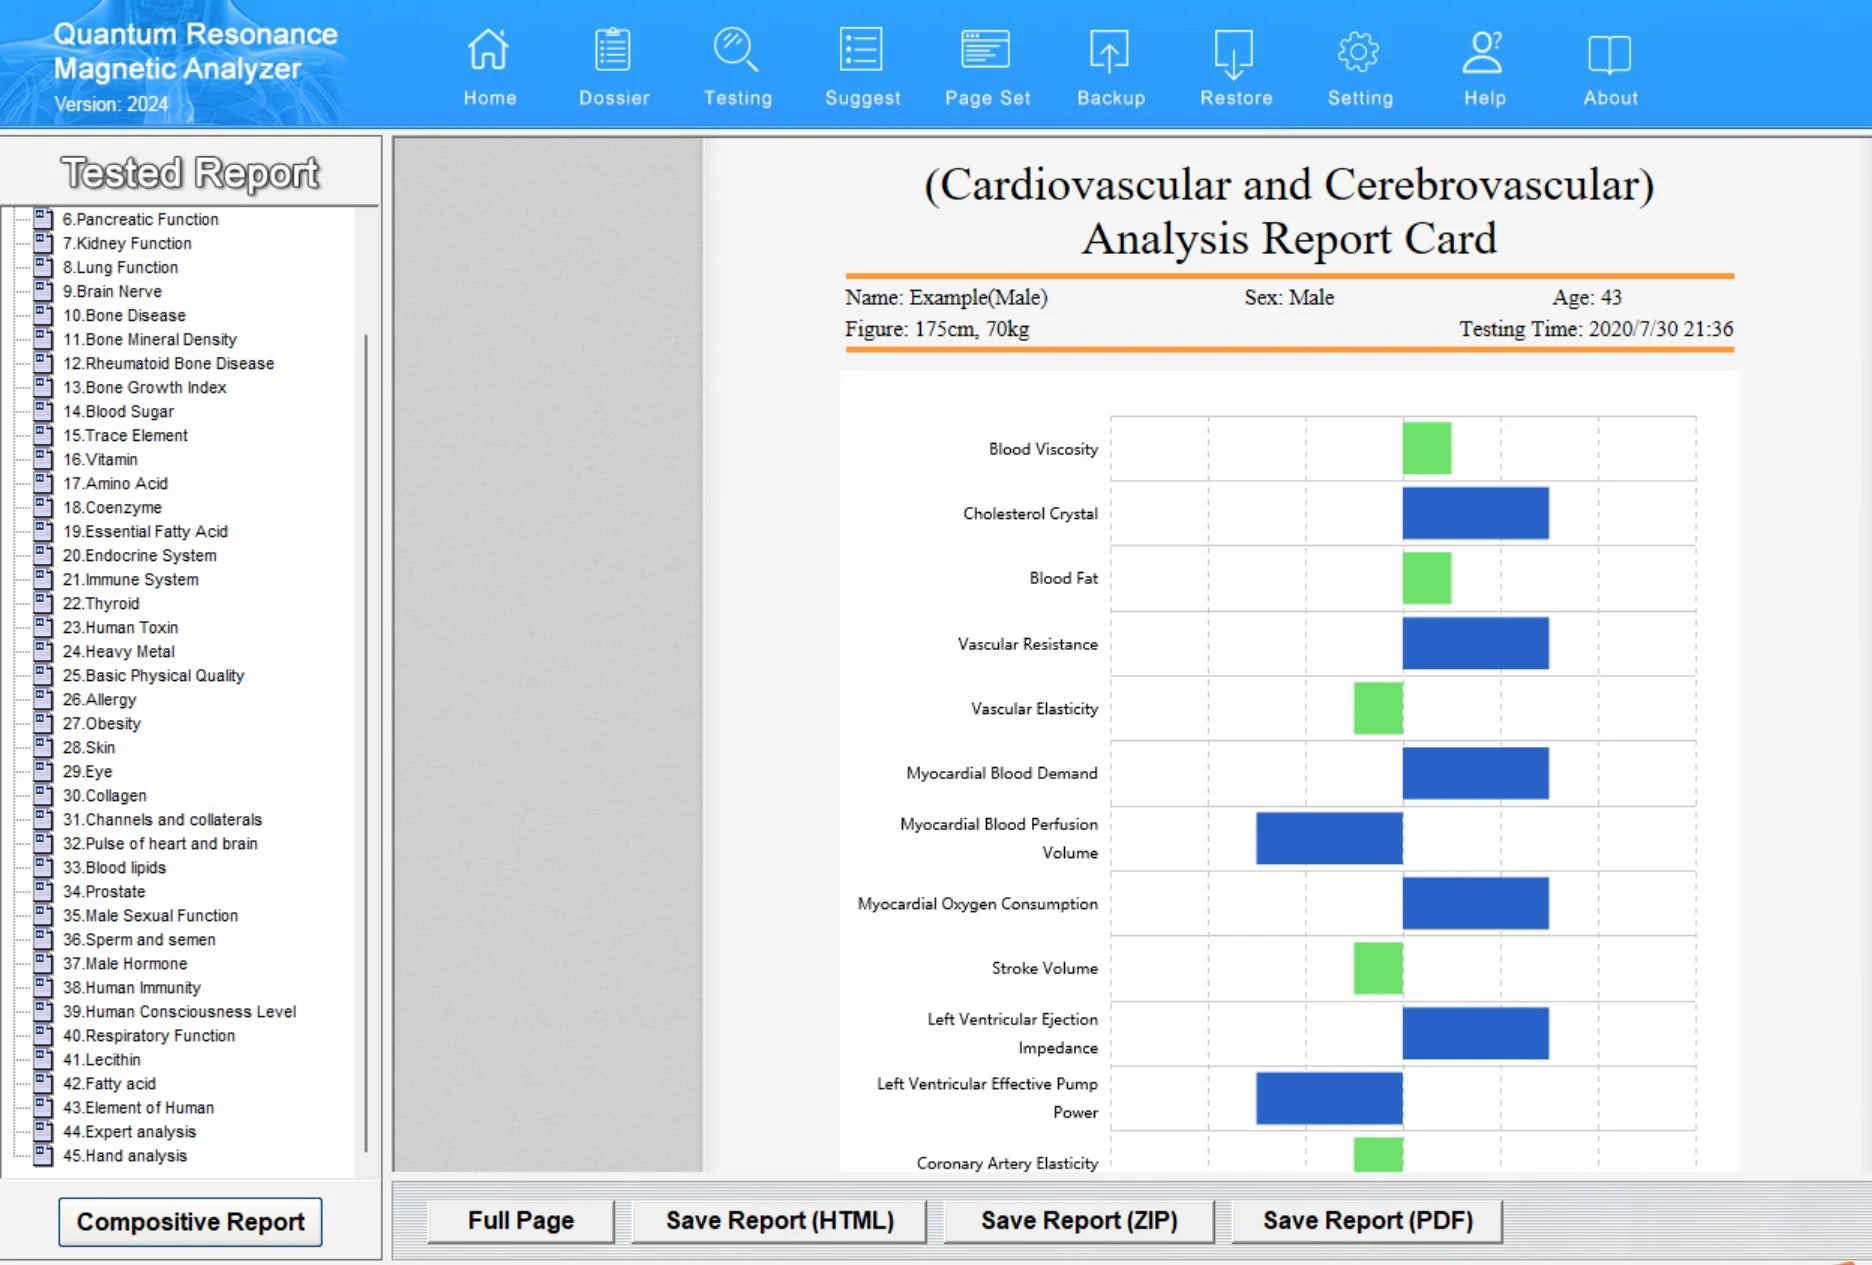Open Help person icon
Image resolution: width=1872 pixels, height=1265 pixels.
coord(1483,52)
